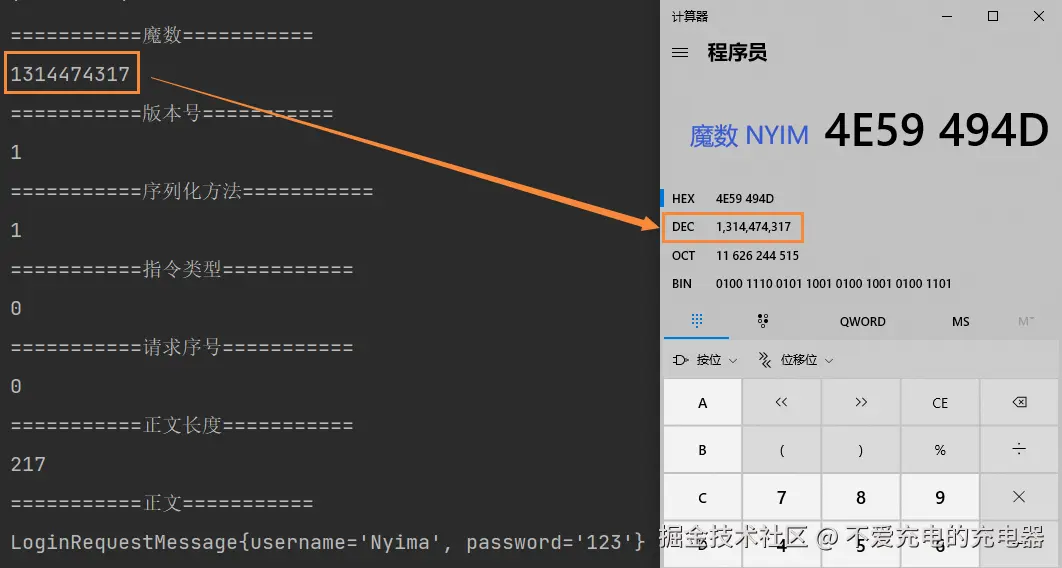Click the number 8 key
Screen dimensions: 1062x568
coord(861,498)
